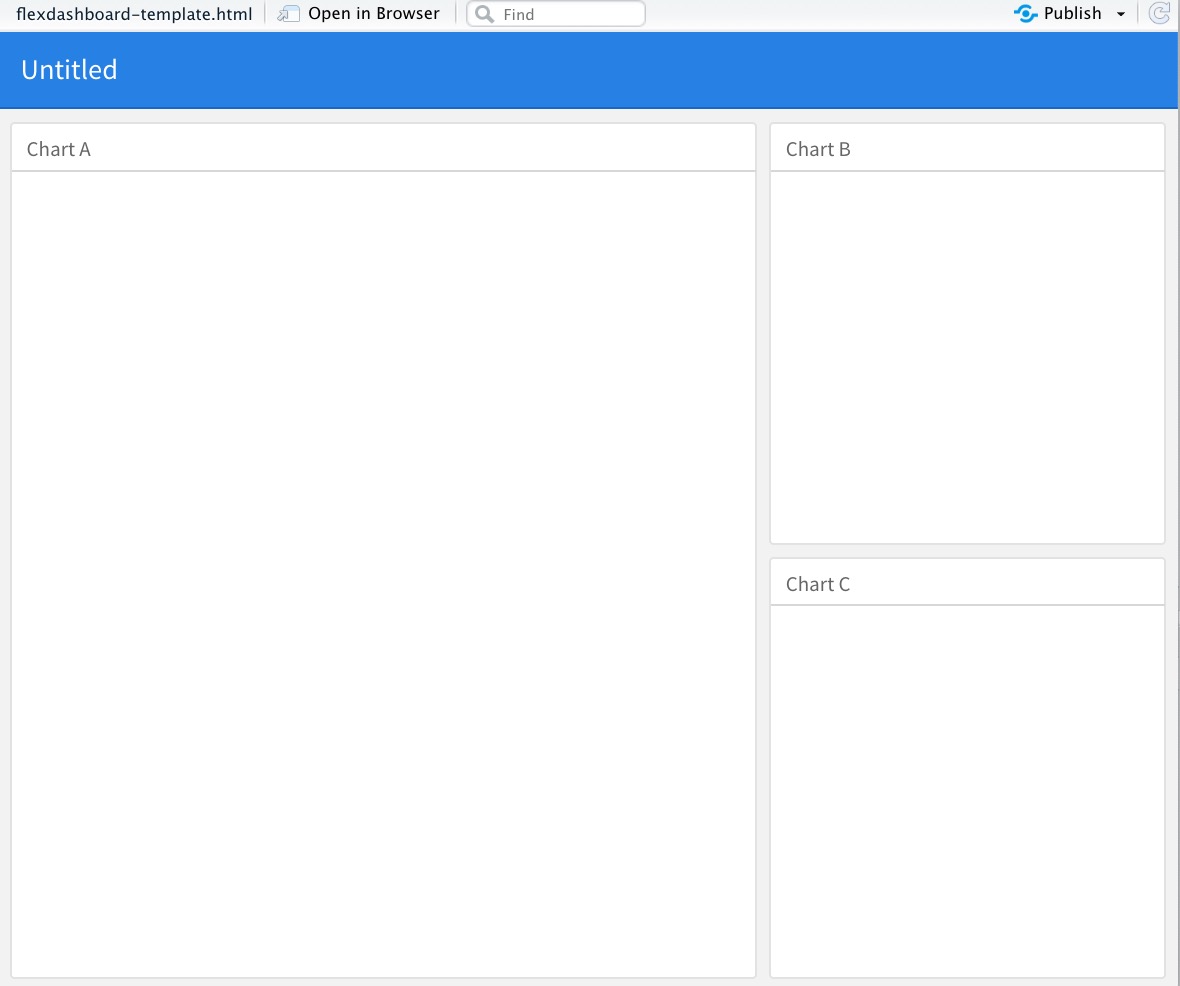Click the Untitled dashboard title
The height and width of the screenshot is (986, 1180).
point(69,70)
